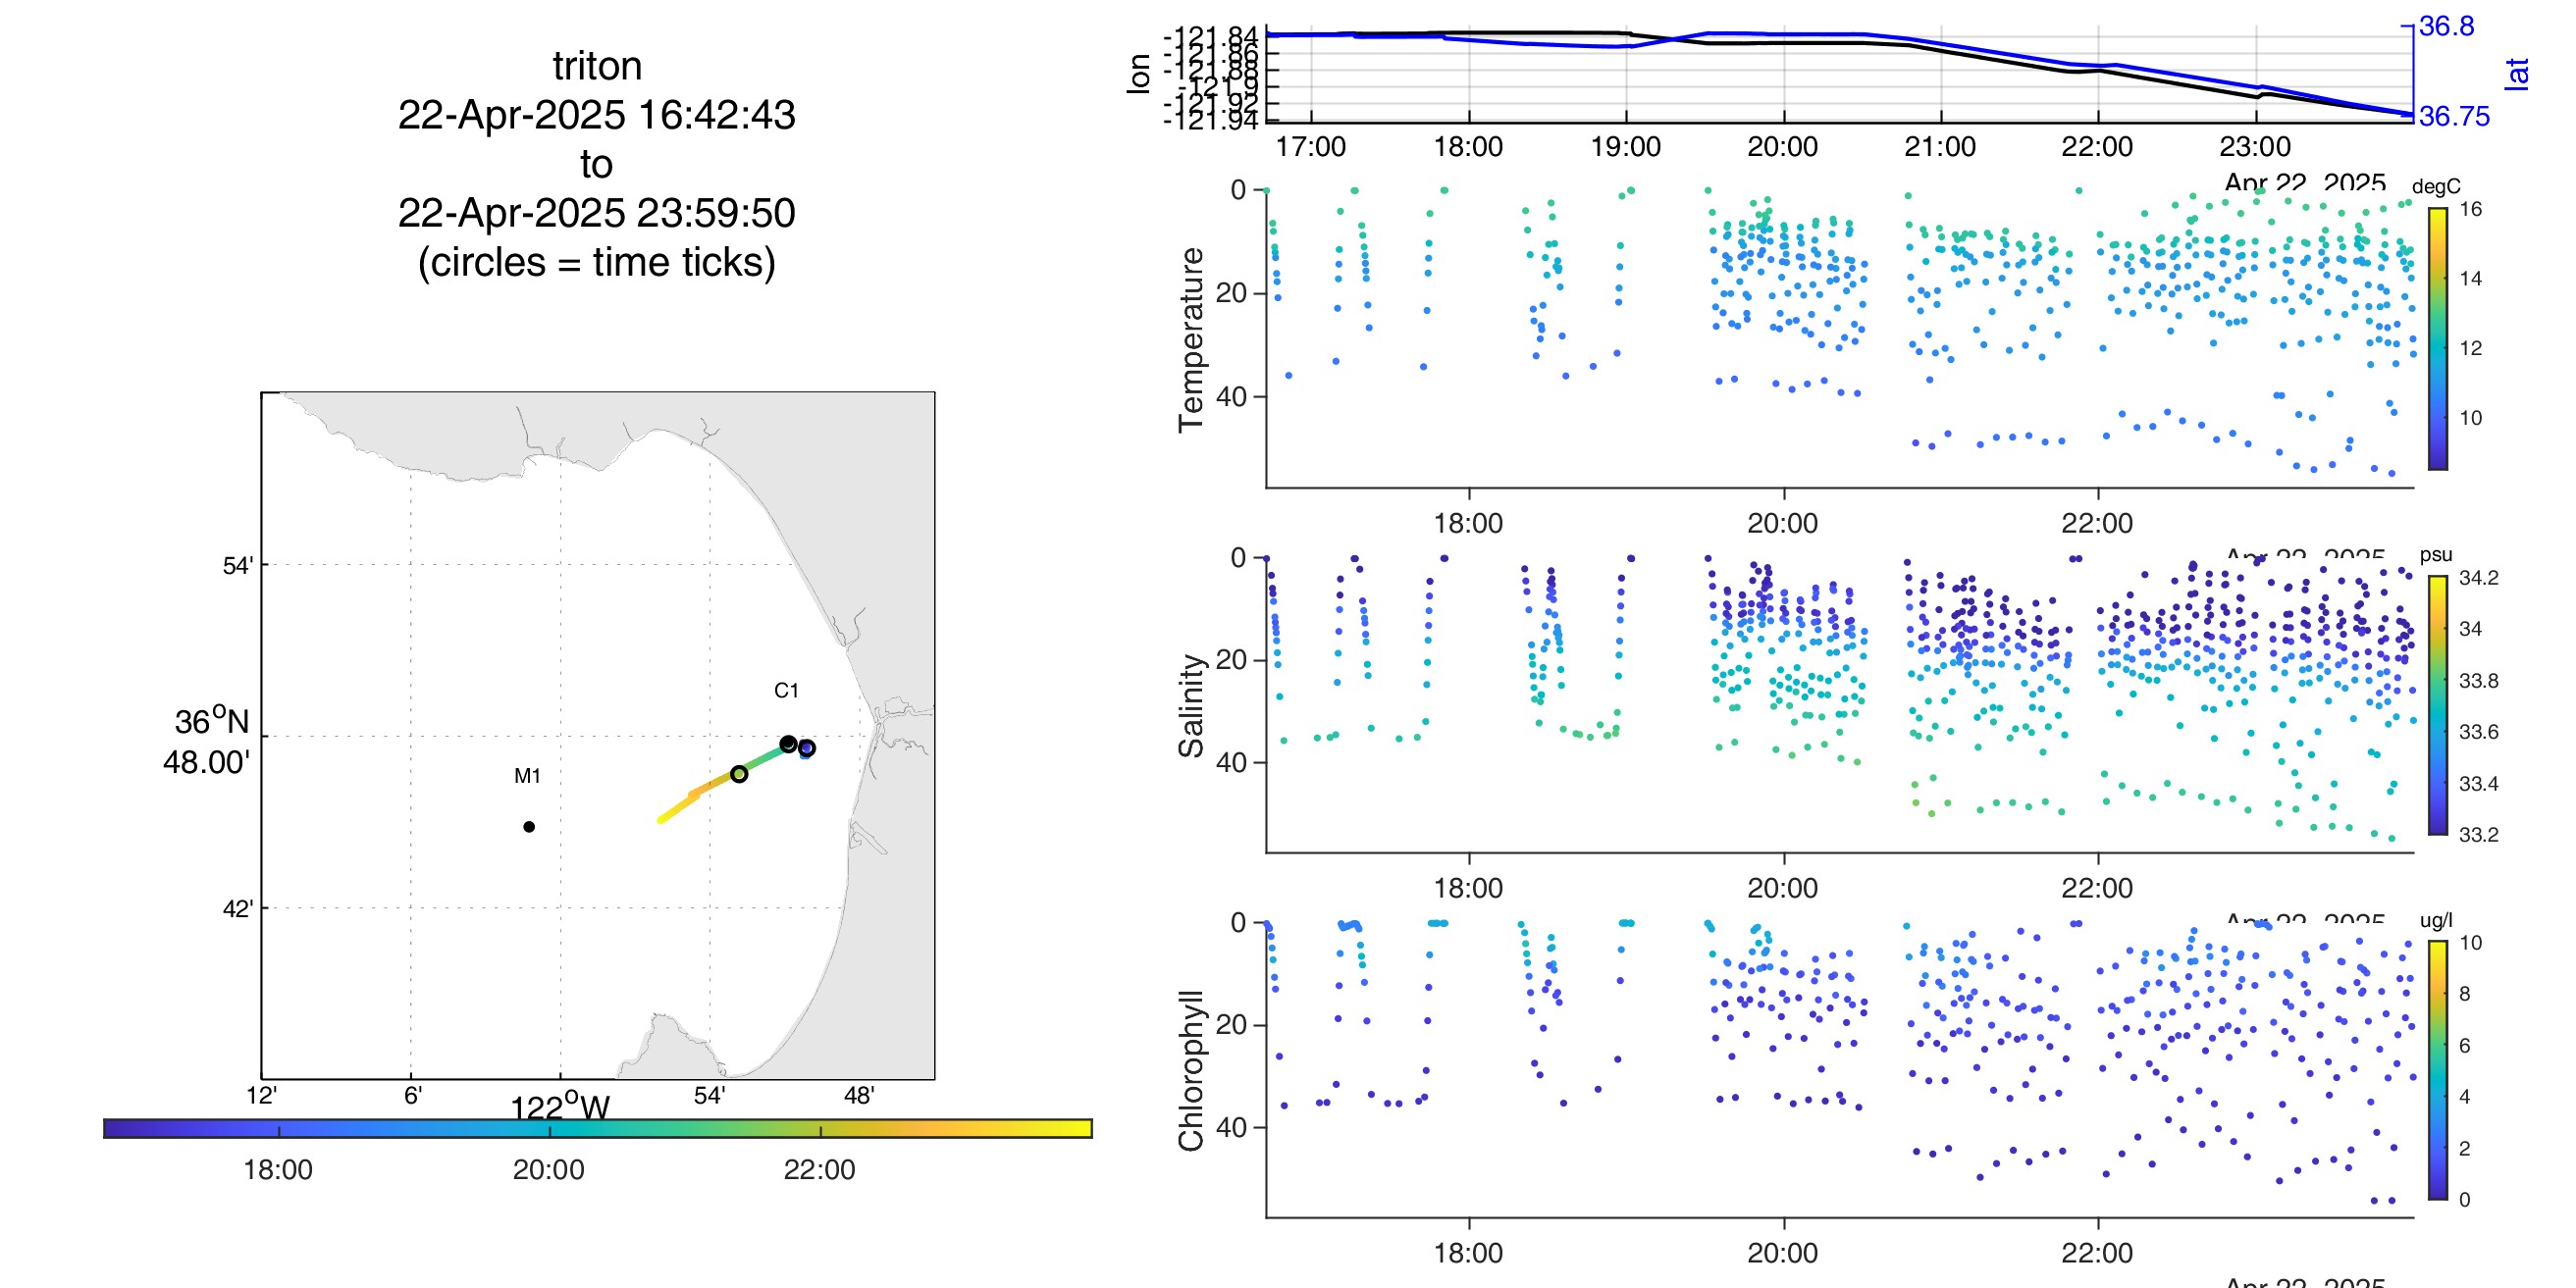The height and width of the screenshot is (1288, 2576).
Task: Click the temperature degC colorbar
Action: click(2438, 338)
